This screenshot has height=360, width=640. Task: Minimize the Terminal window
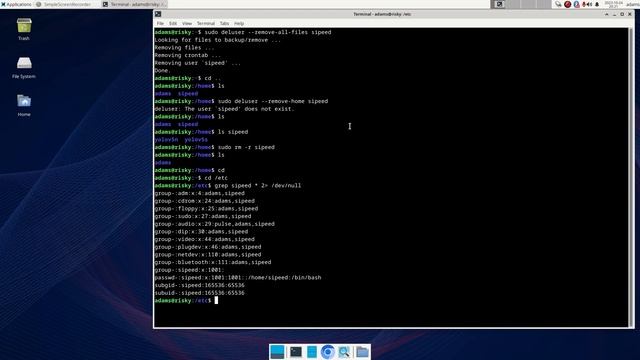pyautogui.click(x=614, y=14)
